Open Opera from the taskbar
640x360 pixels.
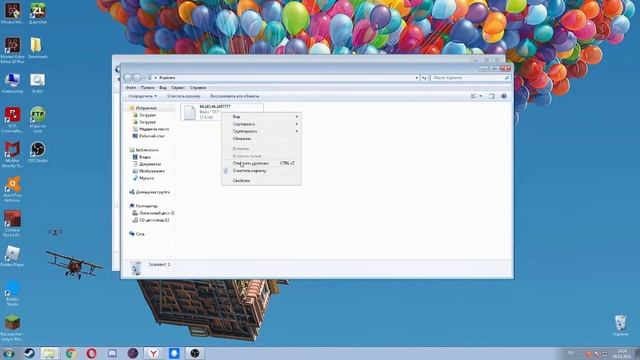coord(91,353)
